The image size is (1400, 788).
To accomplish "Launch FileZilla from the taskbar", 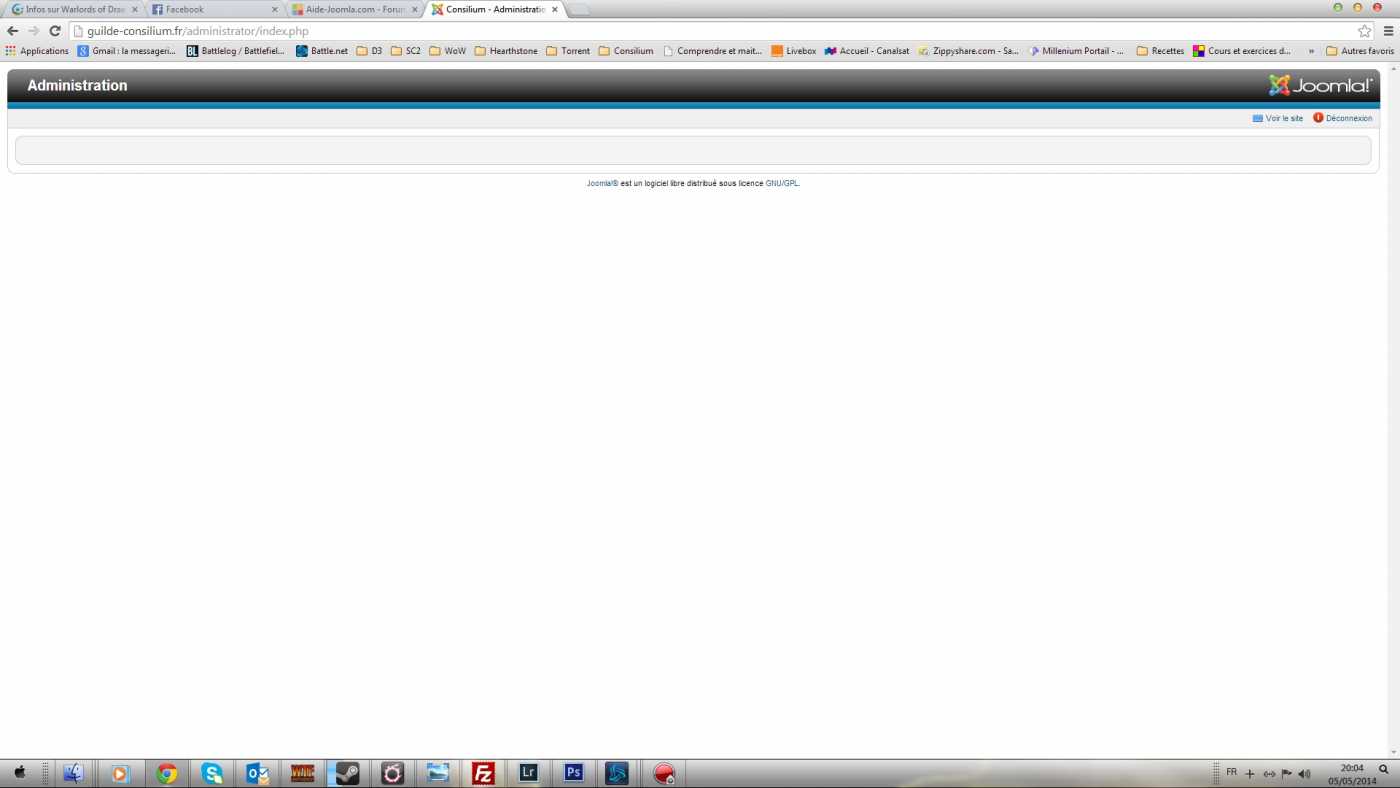I will coord(483,773).
